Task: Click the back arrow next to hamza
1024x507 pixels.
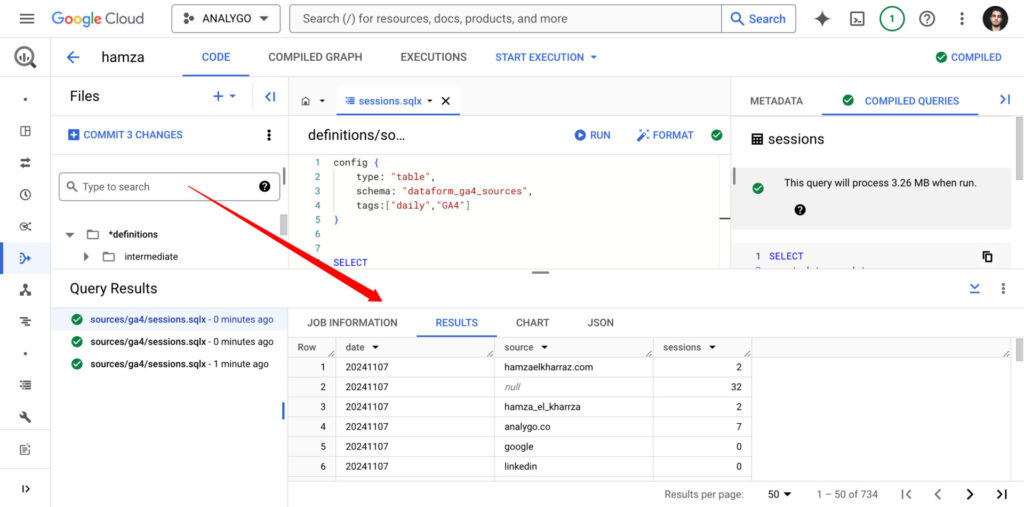Action: pos(73,57)
